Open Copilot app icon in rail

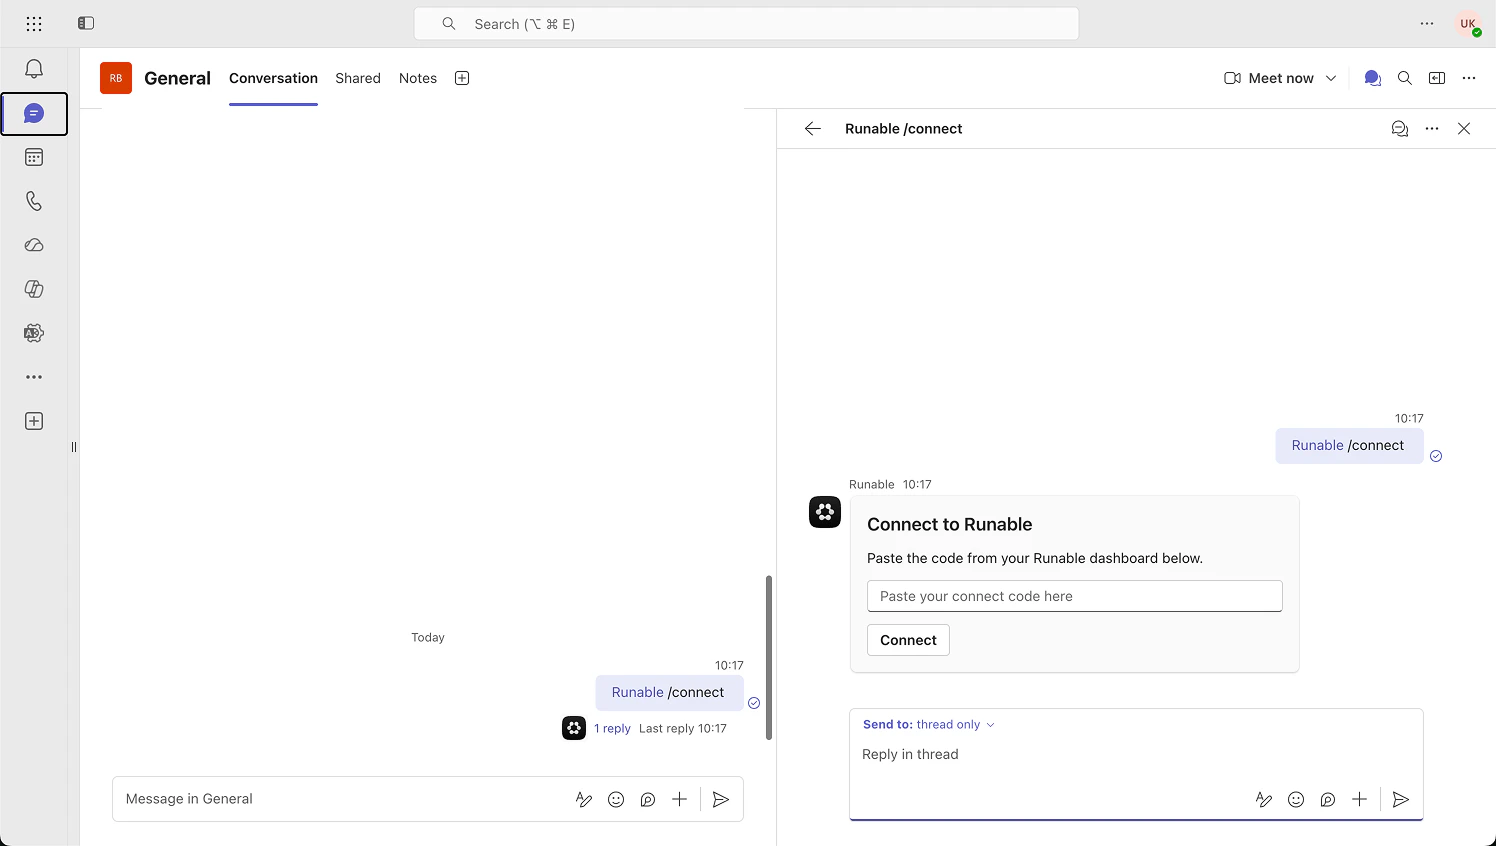click(x=34, y=289)
